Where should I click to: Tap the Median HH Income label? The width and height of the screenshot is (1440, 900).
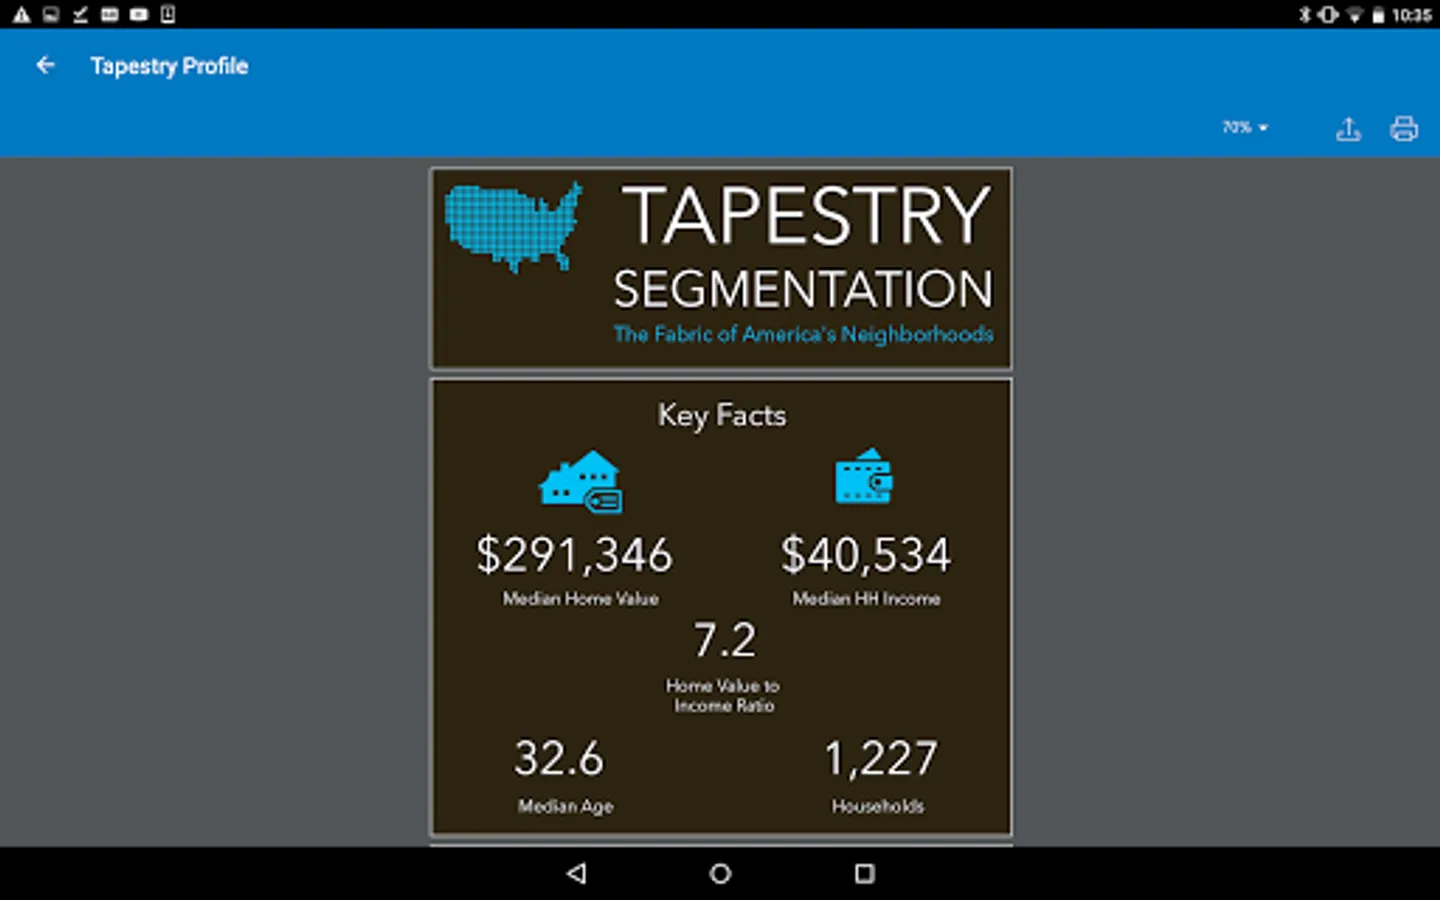pos(866,599)
